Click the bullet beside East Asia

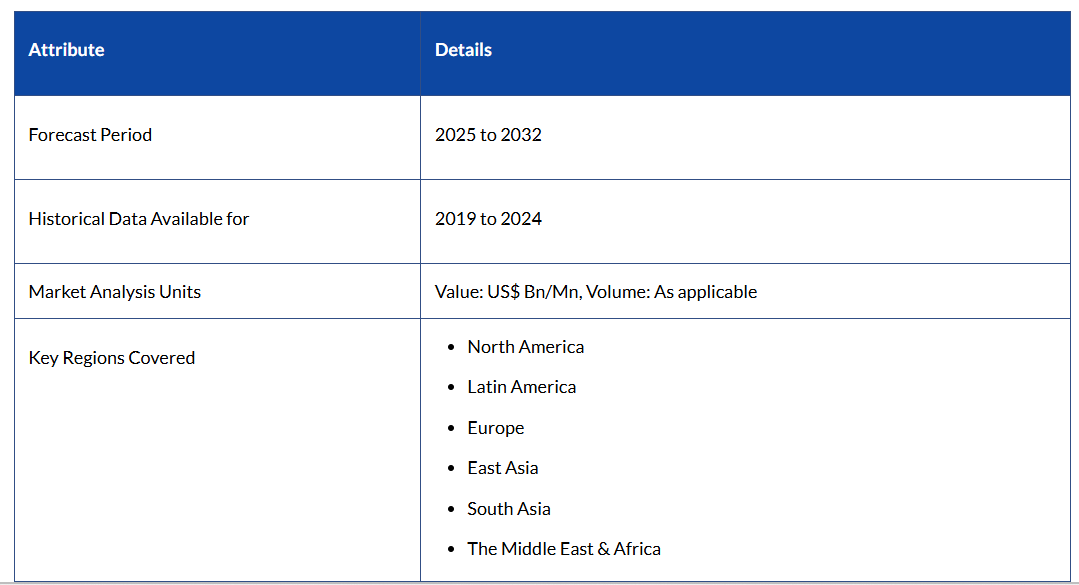point(452,469)
